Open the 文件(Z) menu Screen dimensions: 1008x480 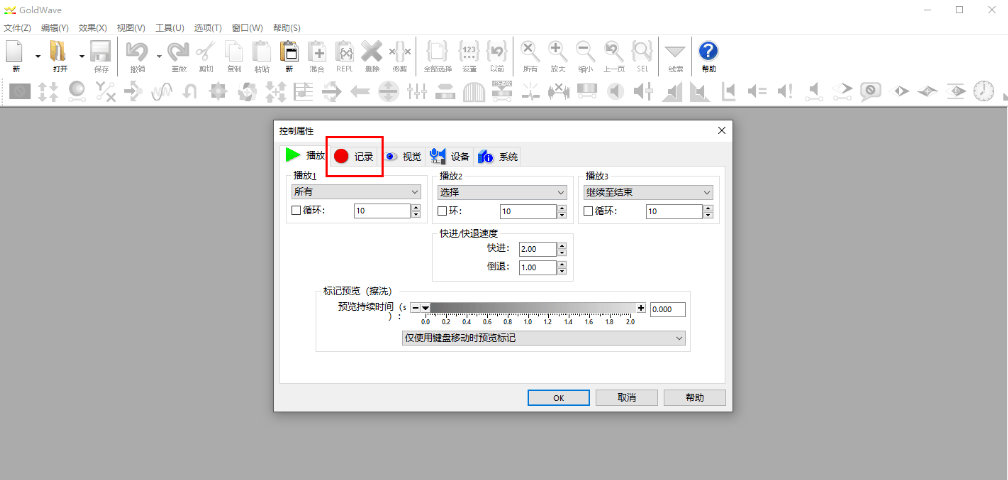coord(17,28)
